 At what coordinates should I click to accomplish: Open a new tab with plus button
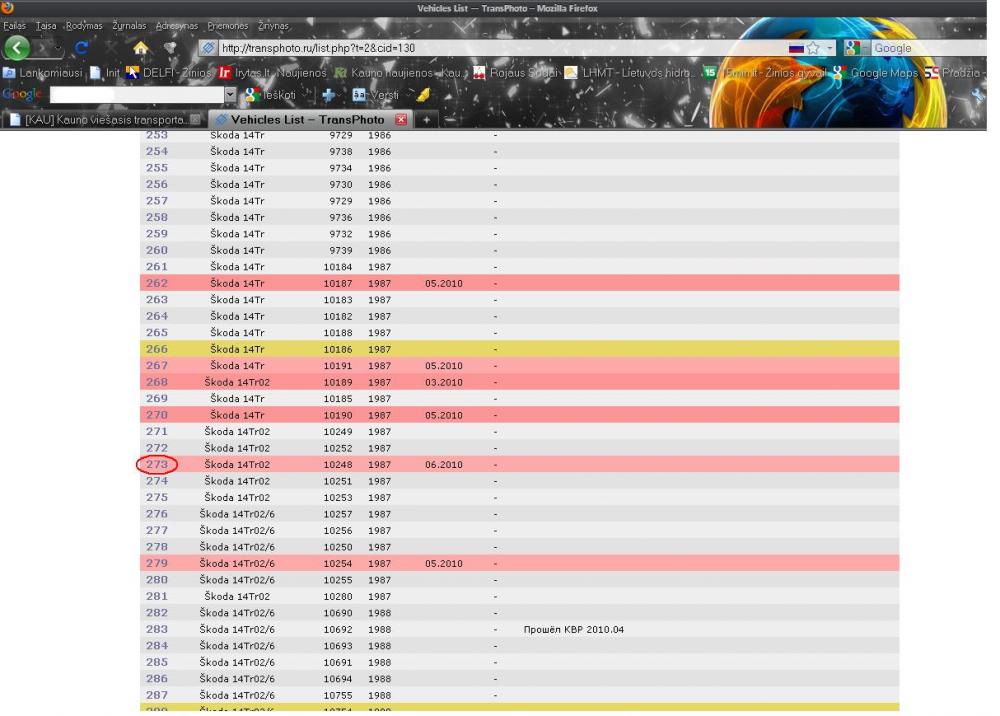click(424, 120)
